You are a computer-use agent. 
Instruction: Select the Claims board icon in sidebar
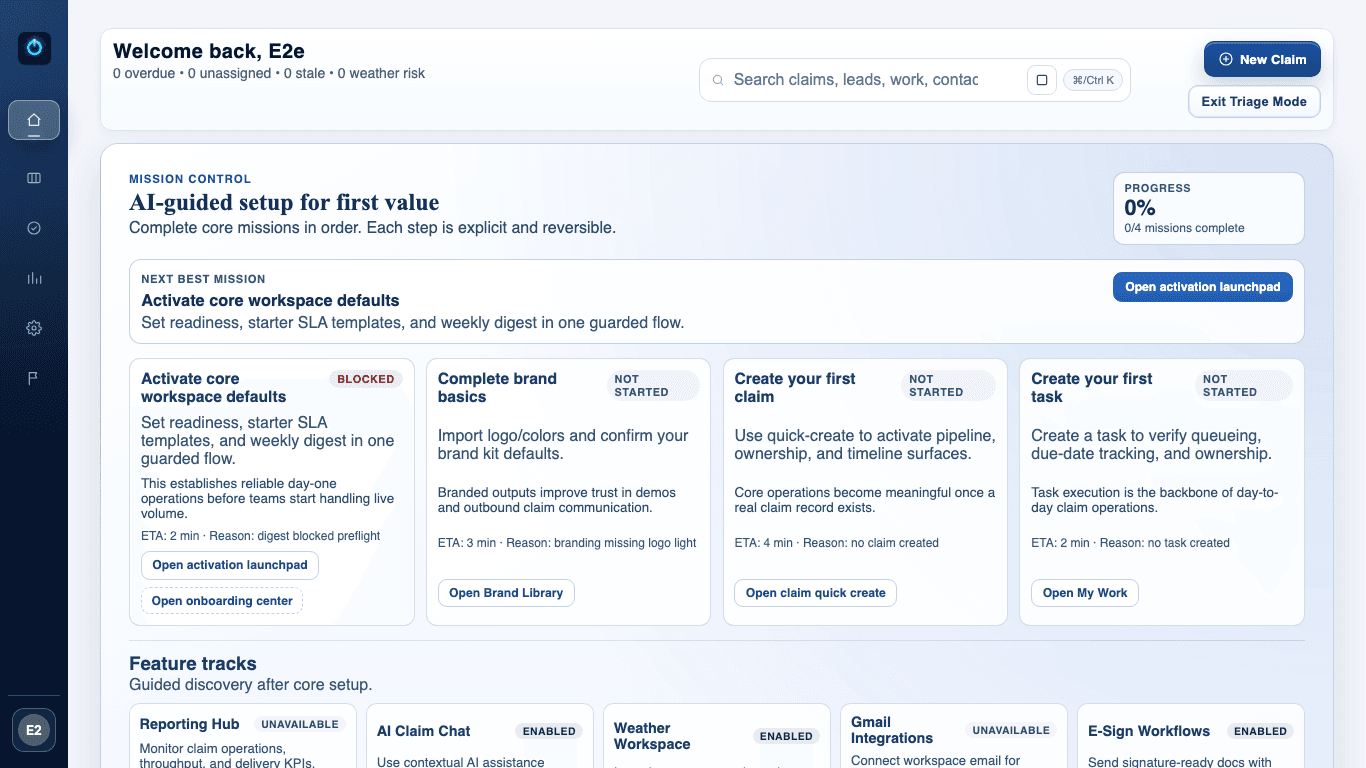coord(34,178)
